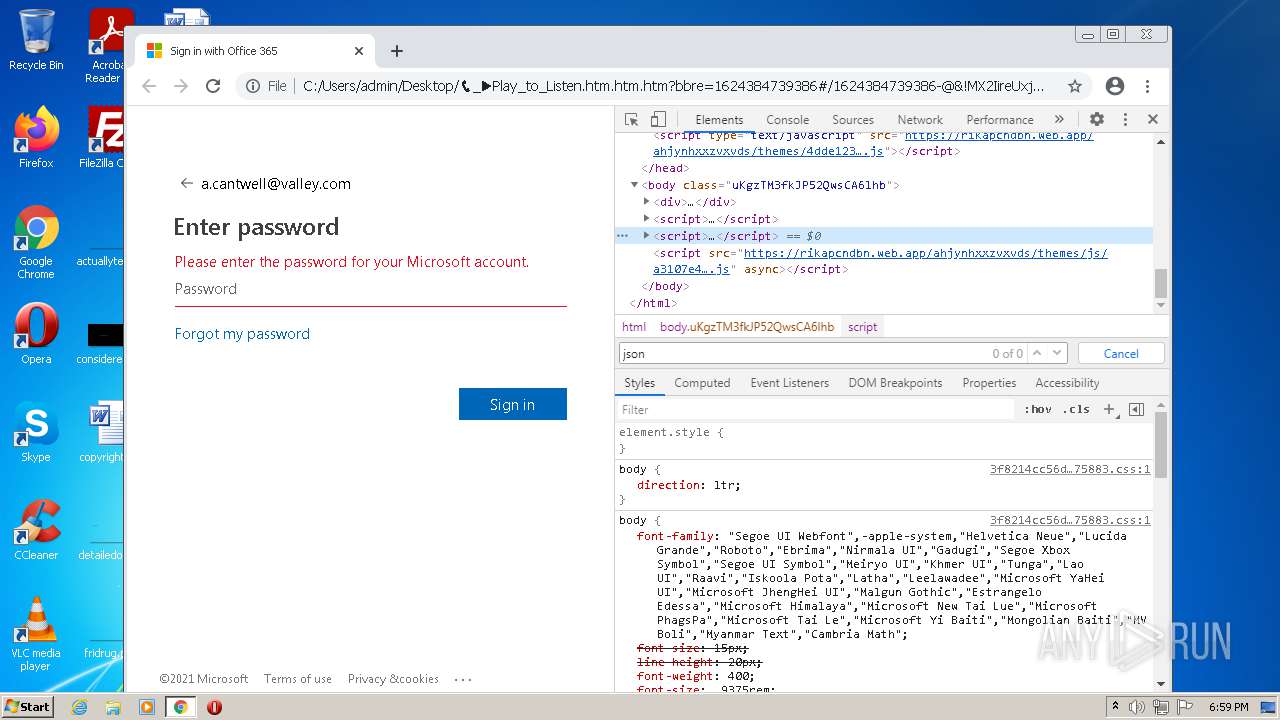Bookmark this page with the star
The height and width of the screenshot is (720, 1280).
[x=1075, y=86]
